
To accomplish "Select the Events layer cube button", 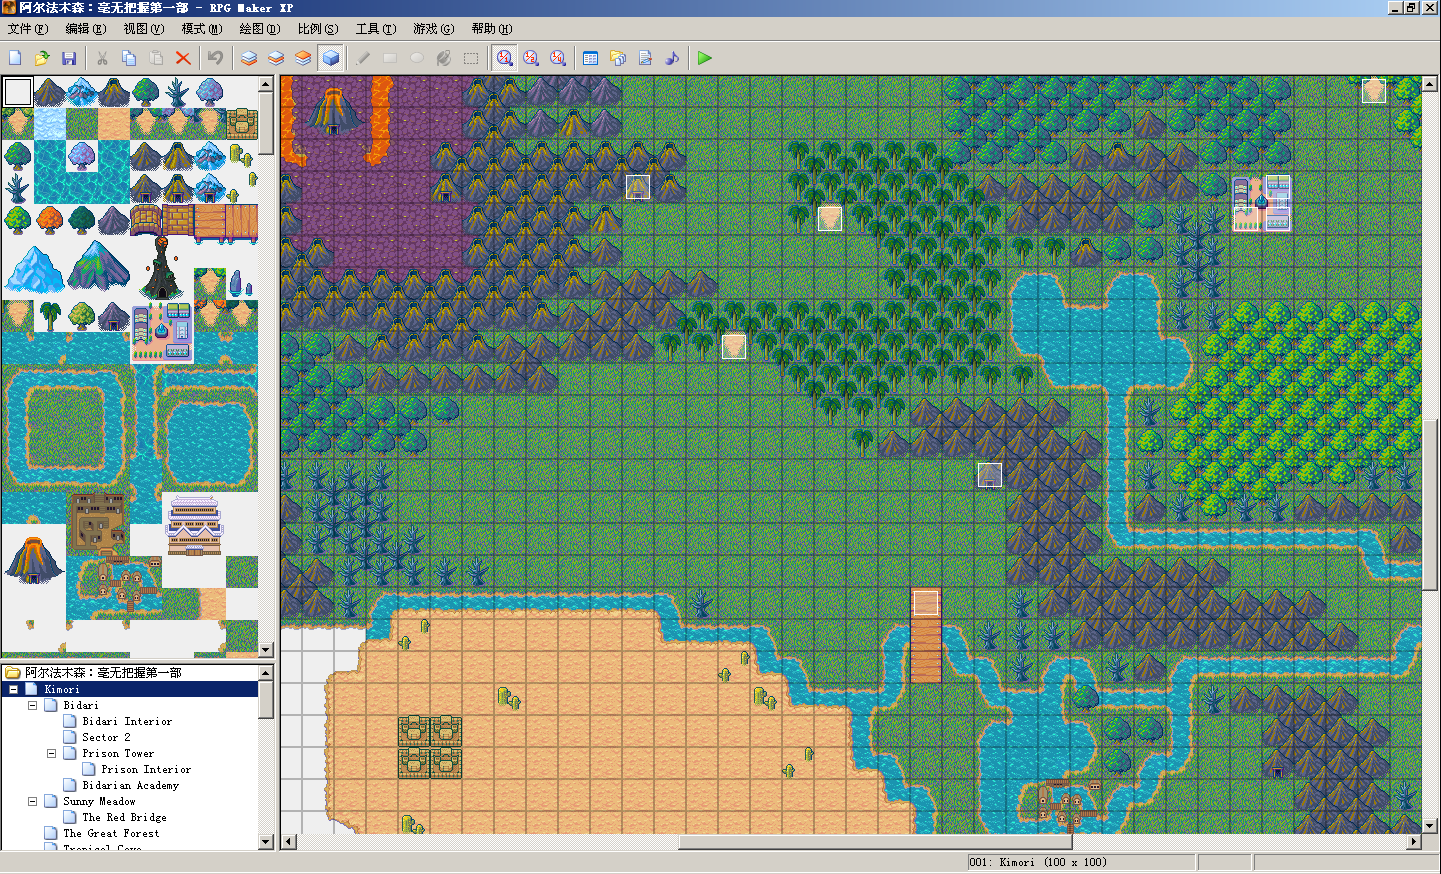I will 331,58.
